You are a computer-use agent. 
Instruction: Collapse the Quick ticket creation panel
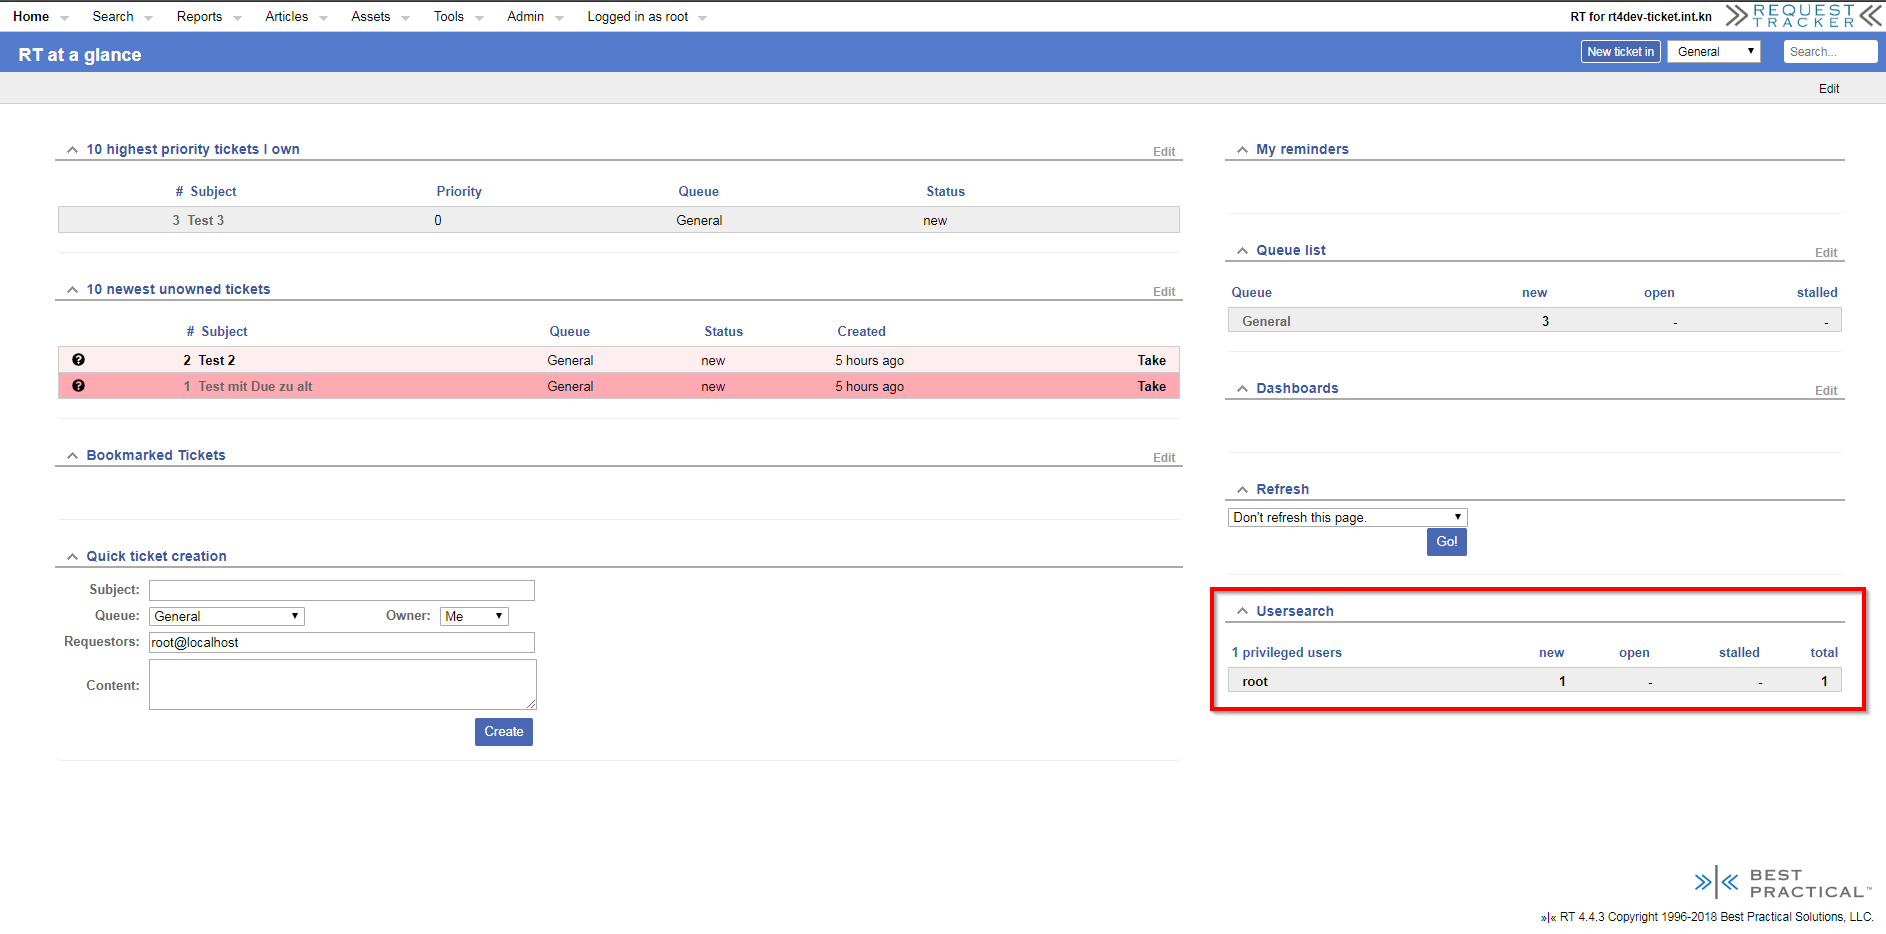pos(72,556)
